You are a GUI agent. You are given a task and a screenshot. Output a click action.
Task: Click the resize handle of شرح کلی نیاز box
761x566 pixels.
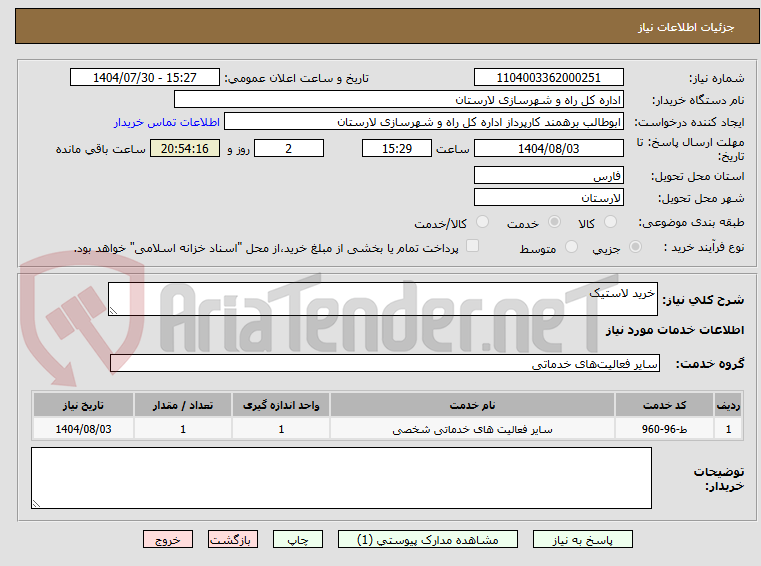[x=113, y=311]
